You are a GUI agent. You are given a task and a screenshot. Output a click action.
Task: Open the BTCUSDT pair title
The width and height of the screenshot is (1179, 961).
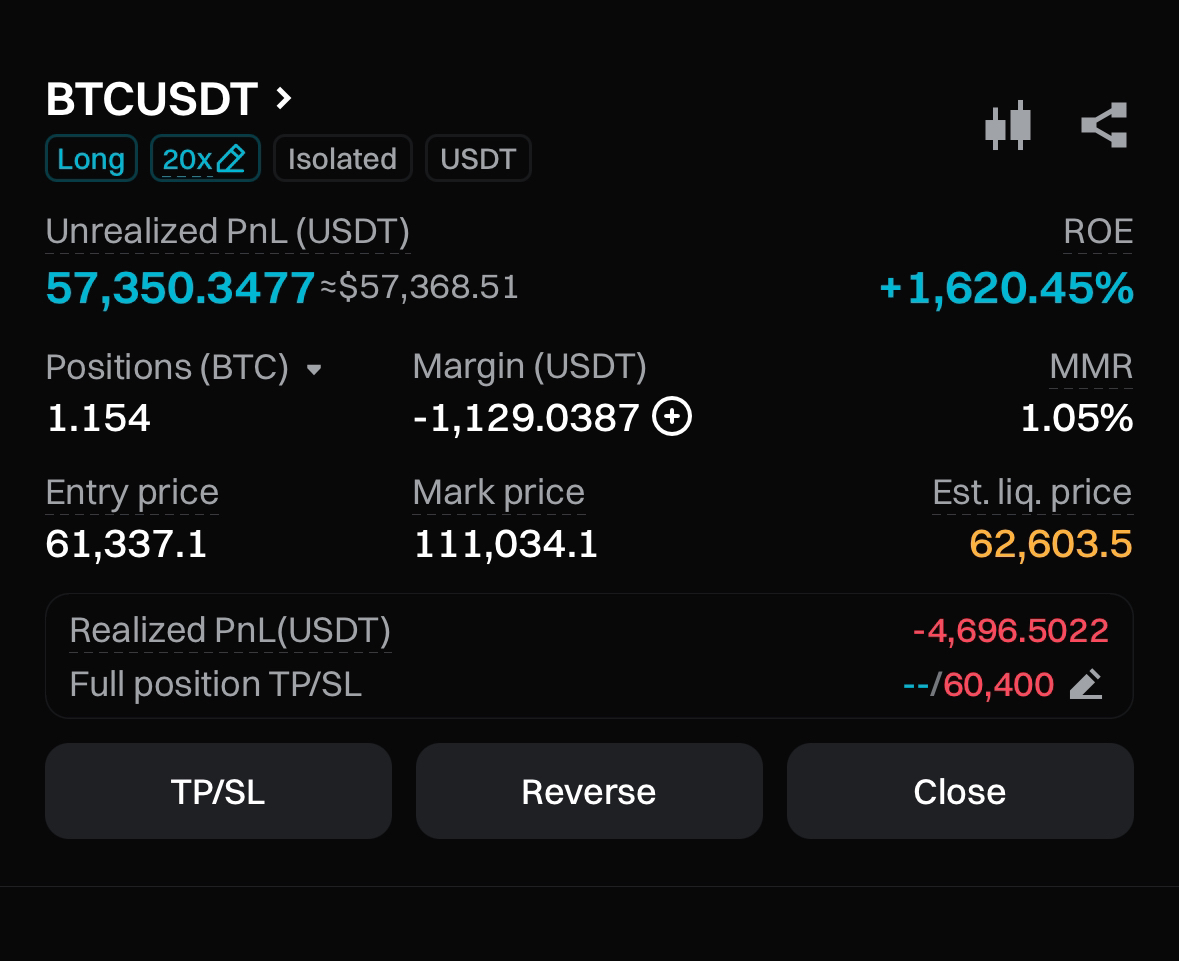pyautogui.click(x=152, y=99)
